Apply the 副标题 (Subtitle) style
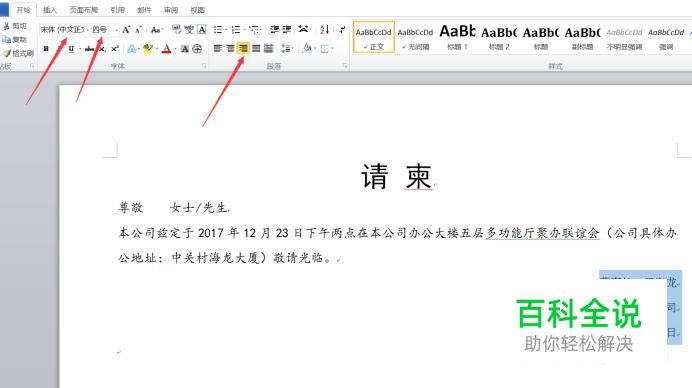Viewport: 692px width, 388px height. (583, 38)
